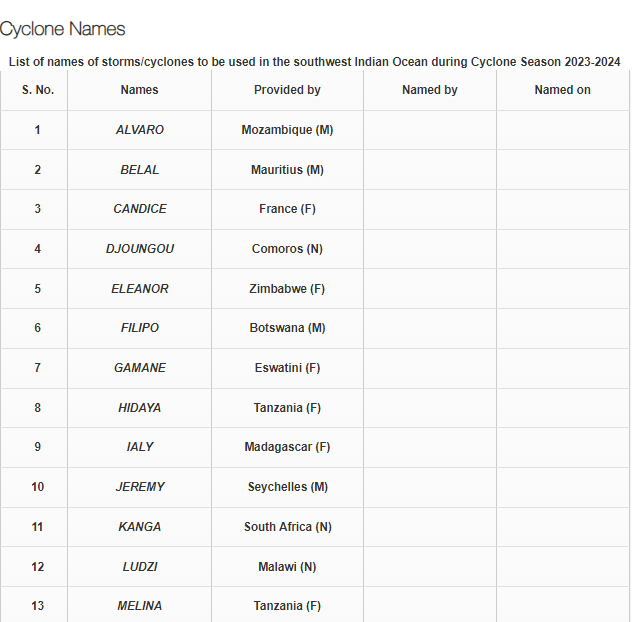Click the BELAL name cell
Screen dimensions: 635x622
tap(139, 170)
